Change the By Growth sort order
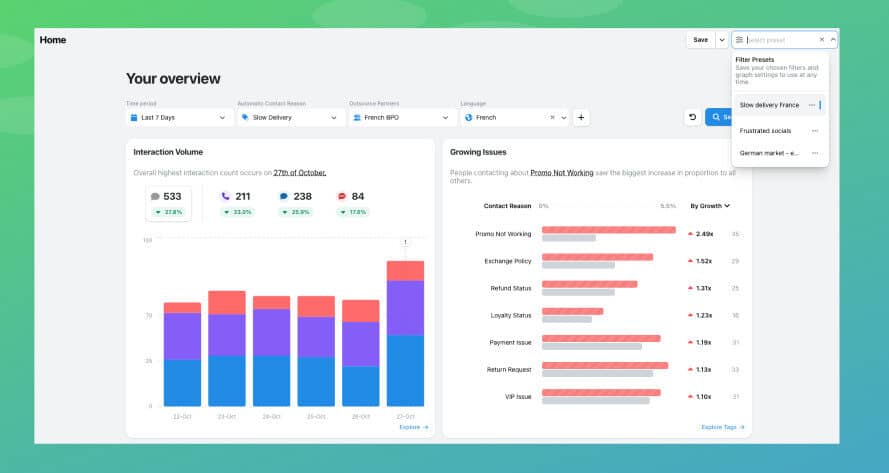Image resolution: width=889 pixels, height=473 pixels. coord(710,206)
